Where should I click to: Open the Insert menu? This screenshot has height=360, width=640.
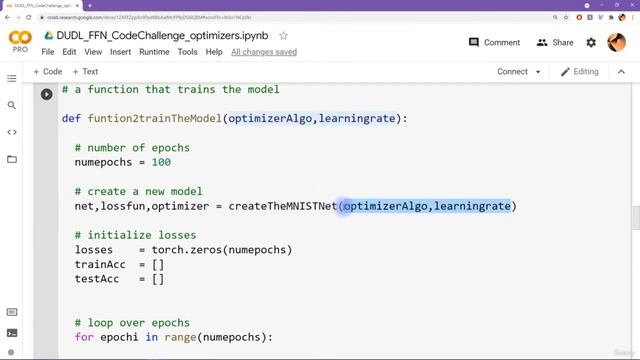(x=120, y=52)
